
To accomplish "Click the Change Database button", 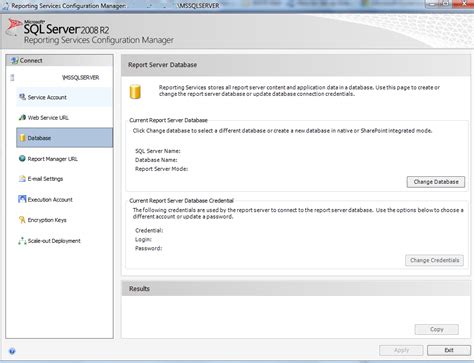I will pos(436,182).
